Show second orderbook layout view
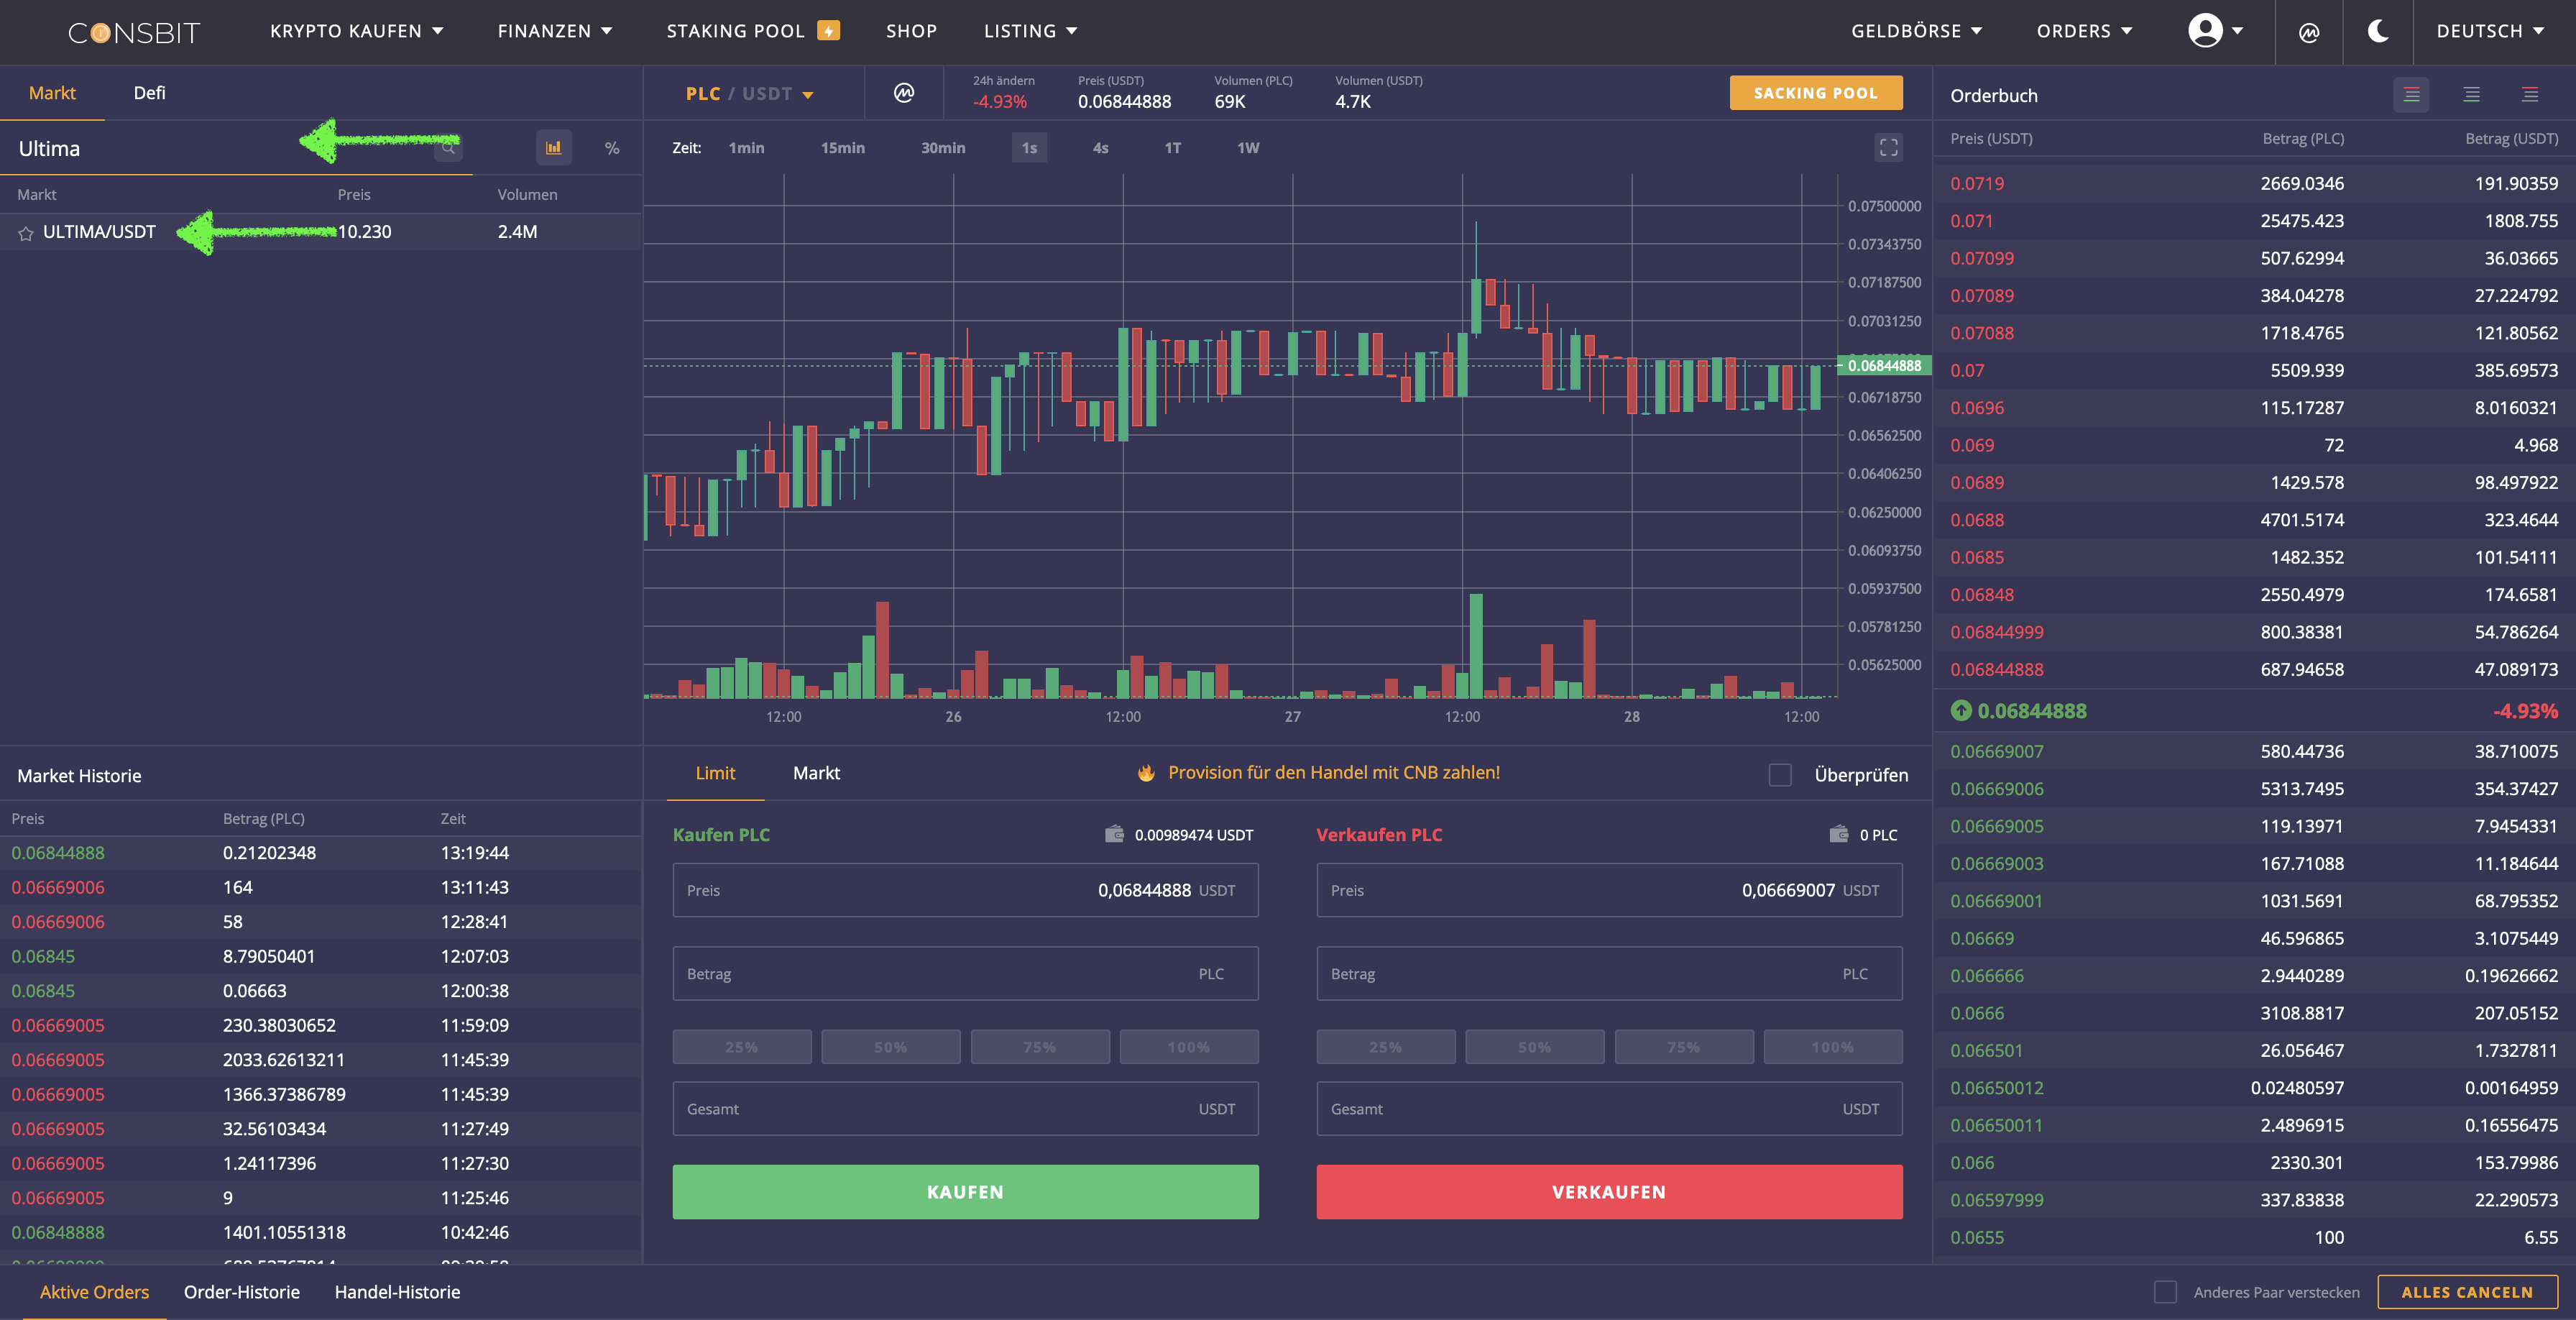This screenshot has width=2576, height=1320. 2471,95
